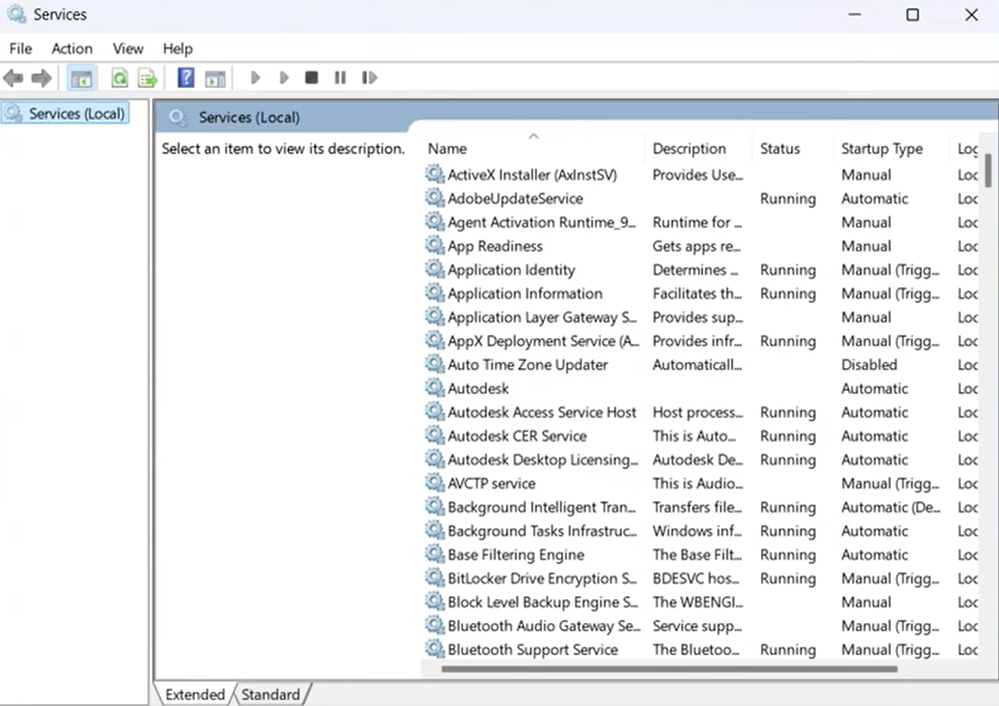Viewport: 999px width, 706px height.
Task: Stop the service using the square stop icon
Action: (311, 78)
